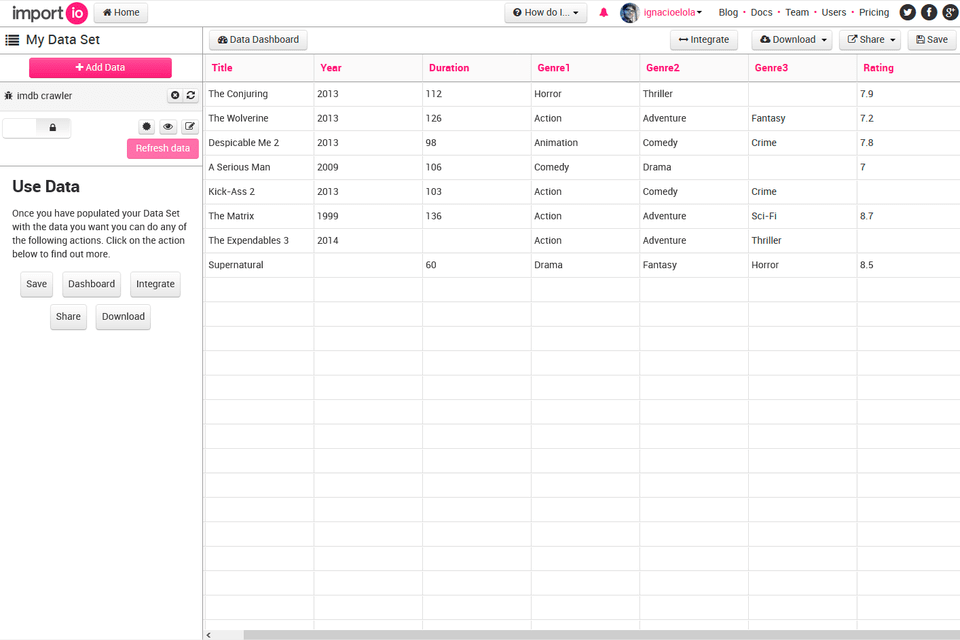960x640 pixels.
Task: Open the Users link
Action: point(834,12)
